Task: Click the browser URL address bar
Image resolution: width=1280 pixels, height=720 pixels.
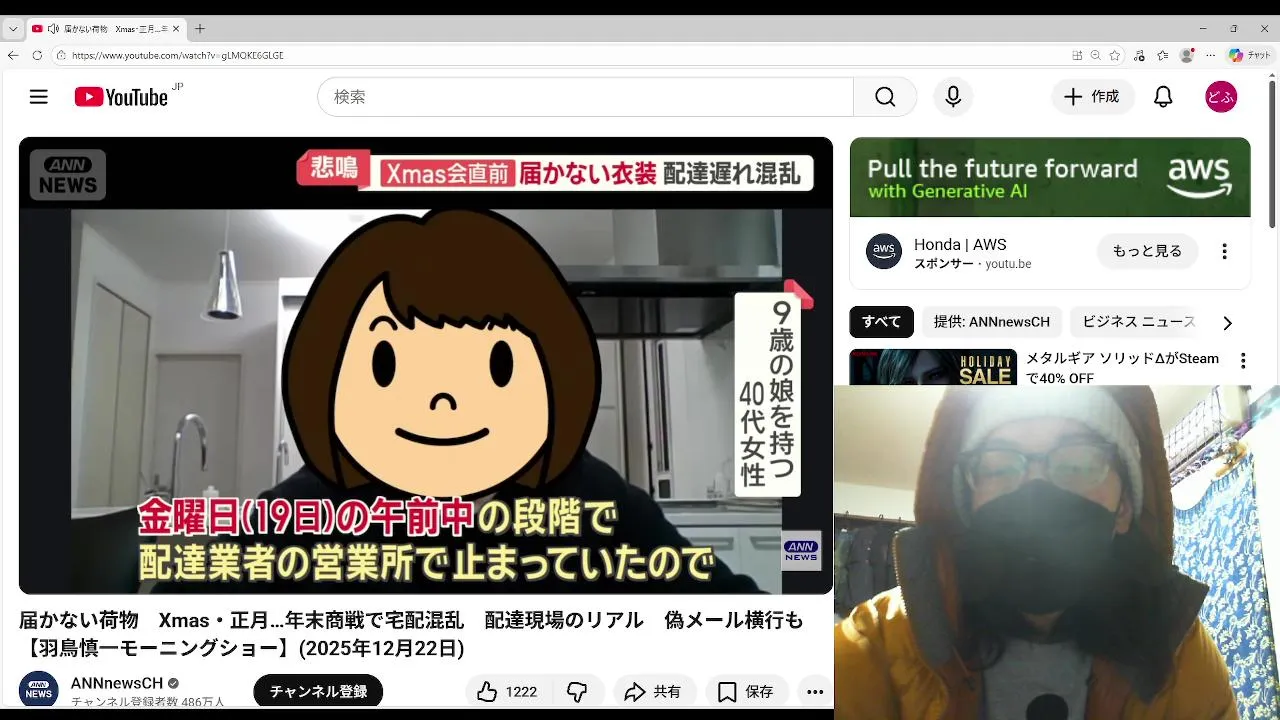Action: coord(560,55)
